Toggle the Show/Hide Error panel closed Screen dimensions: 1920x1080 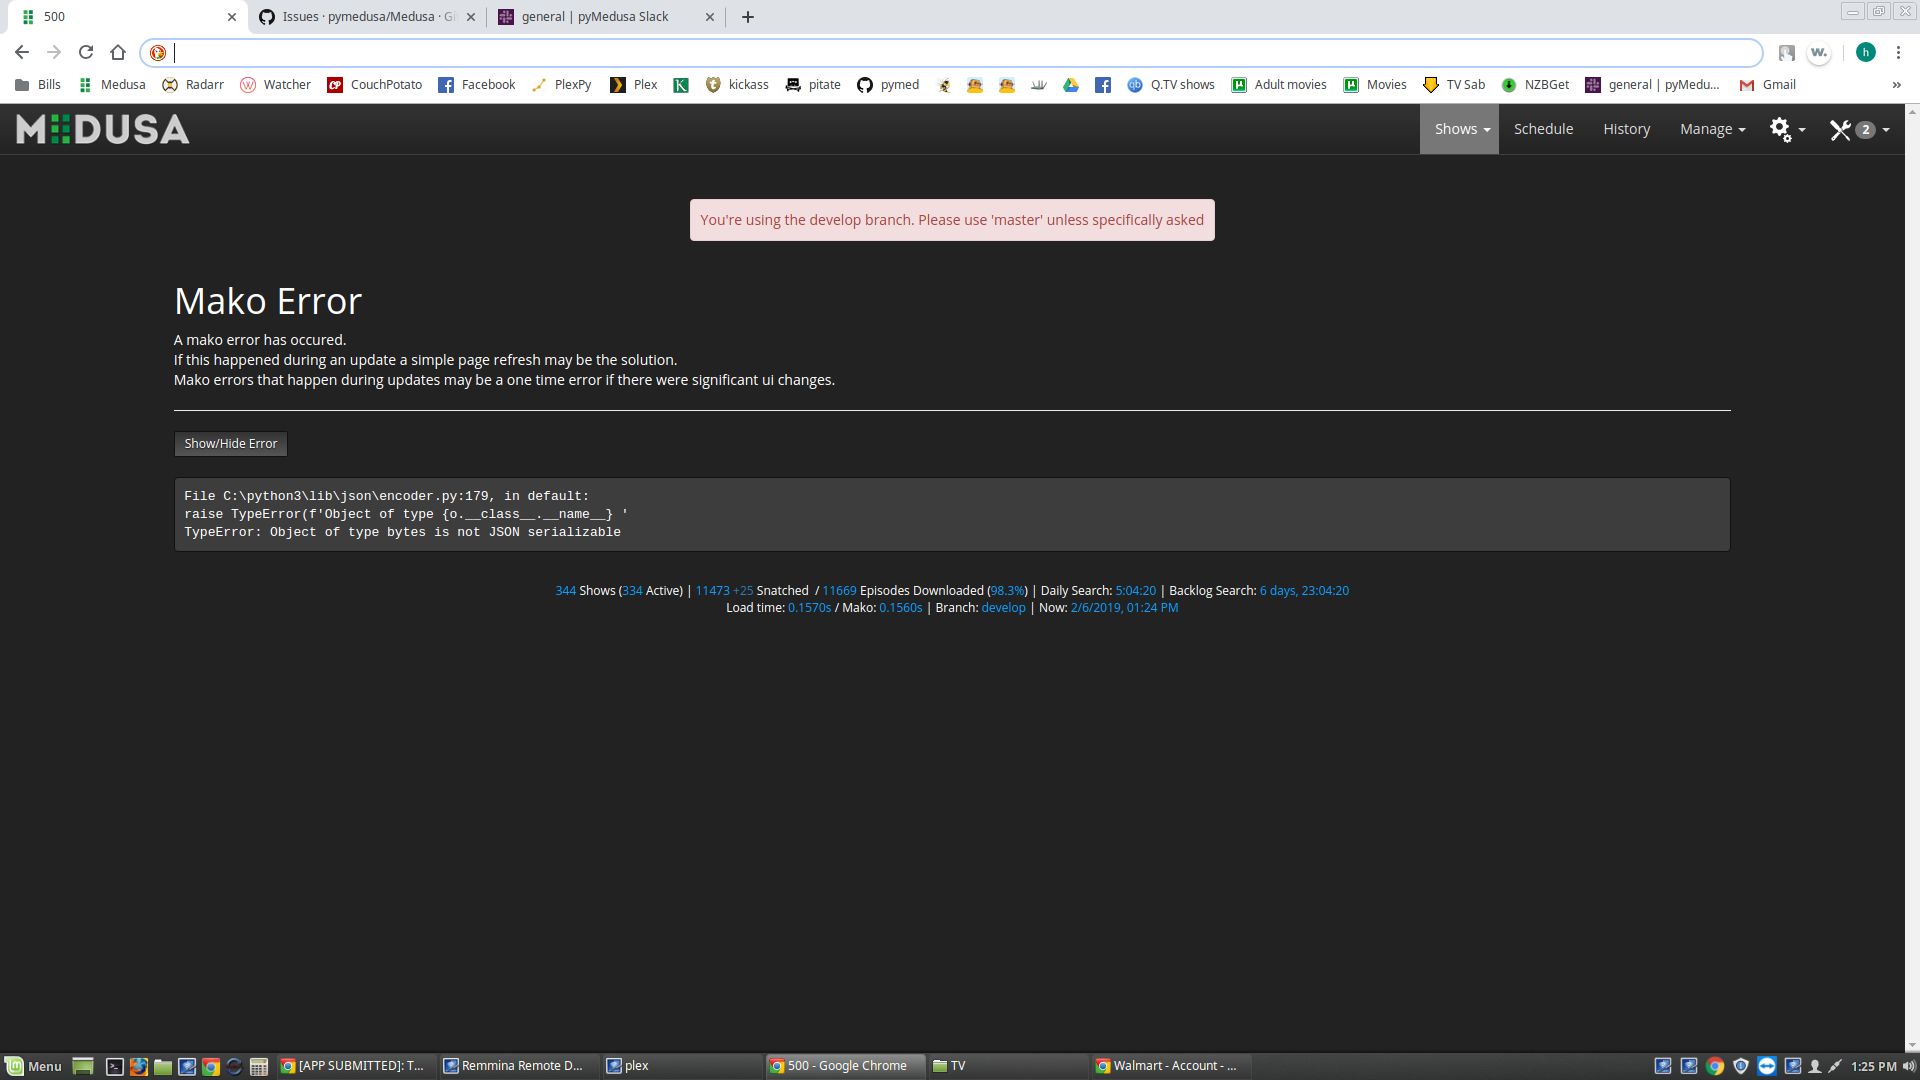tap(230, 443)
